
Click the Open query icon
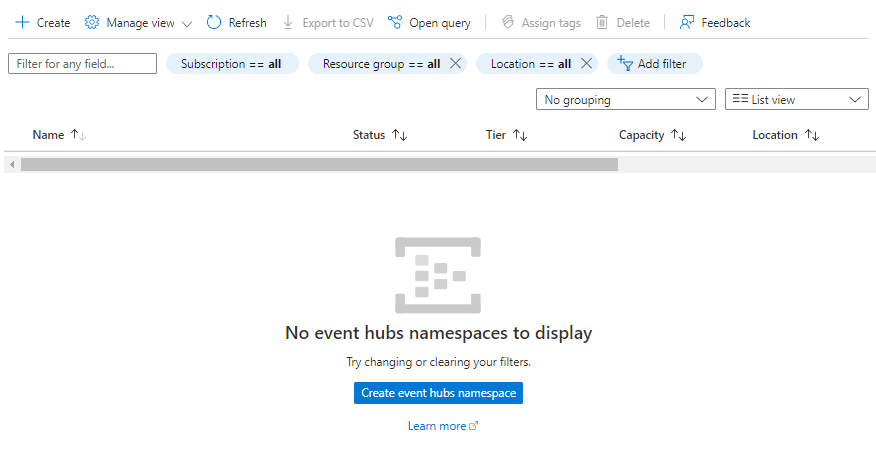(395, 22)
